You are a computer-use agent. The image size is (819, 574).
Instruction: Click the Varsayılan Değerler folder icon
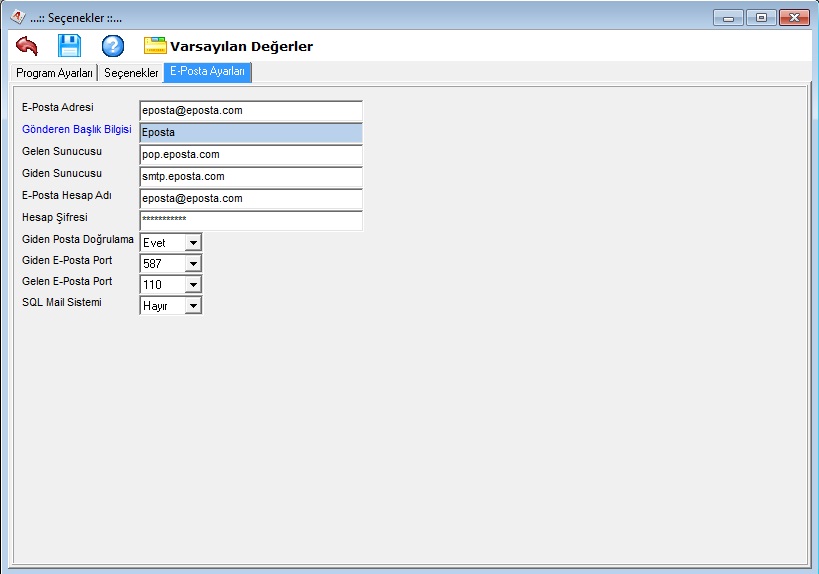point(155,46)
